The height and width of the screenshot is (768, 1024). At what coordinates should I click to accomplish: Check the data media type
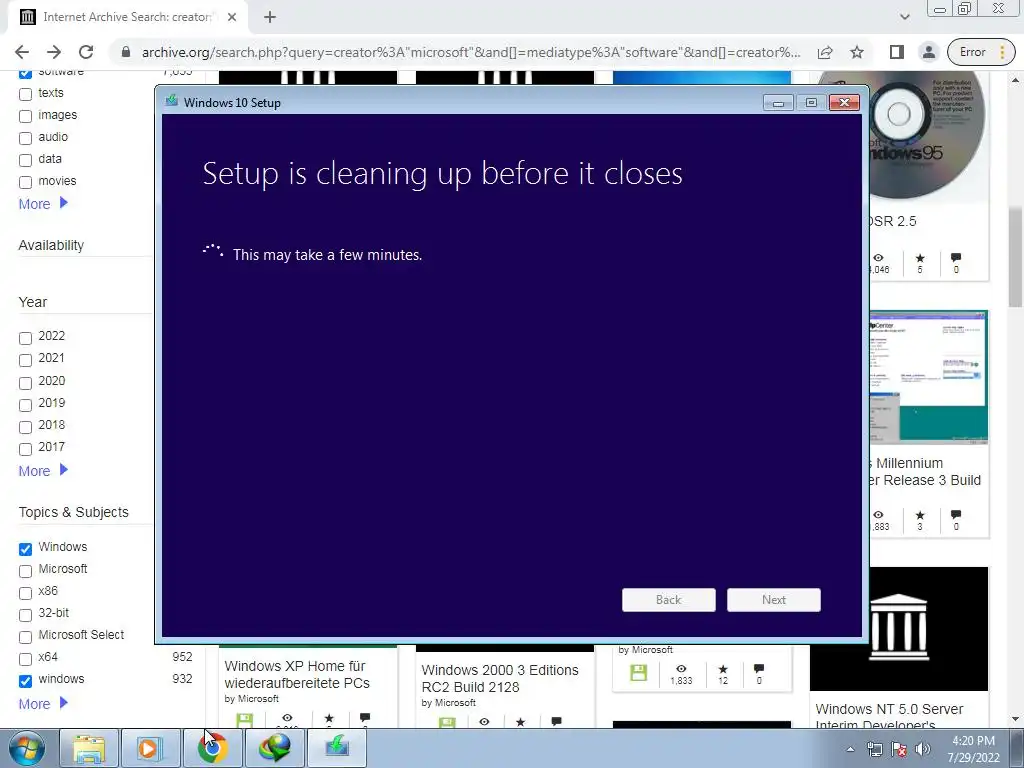point(25,160)
